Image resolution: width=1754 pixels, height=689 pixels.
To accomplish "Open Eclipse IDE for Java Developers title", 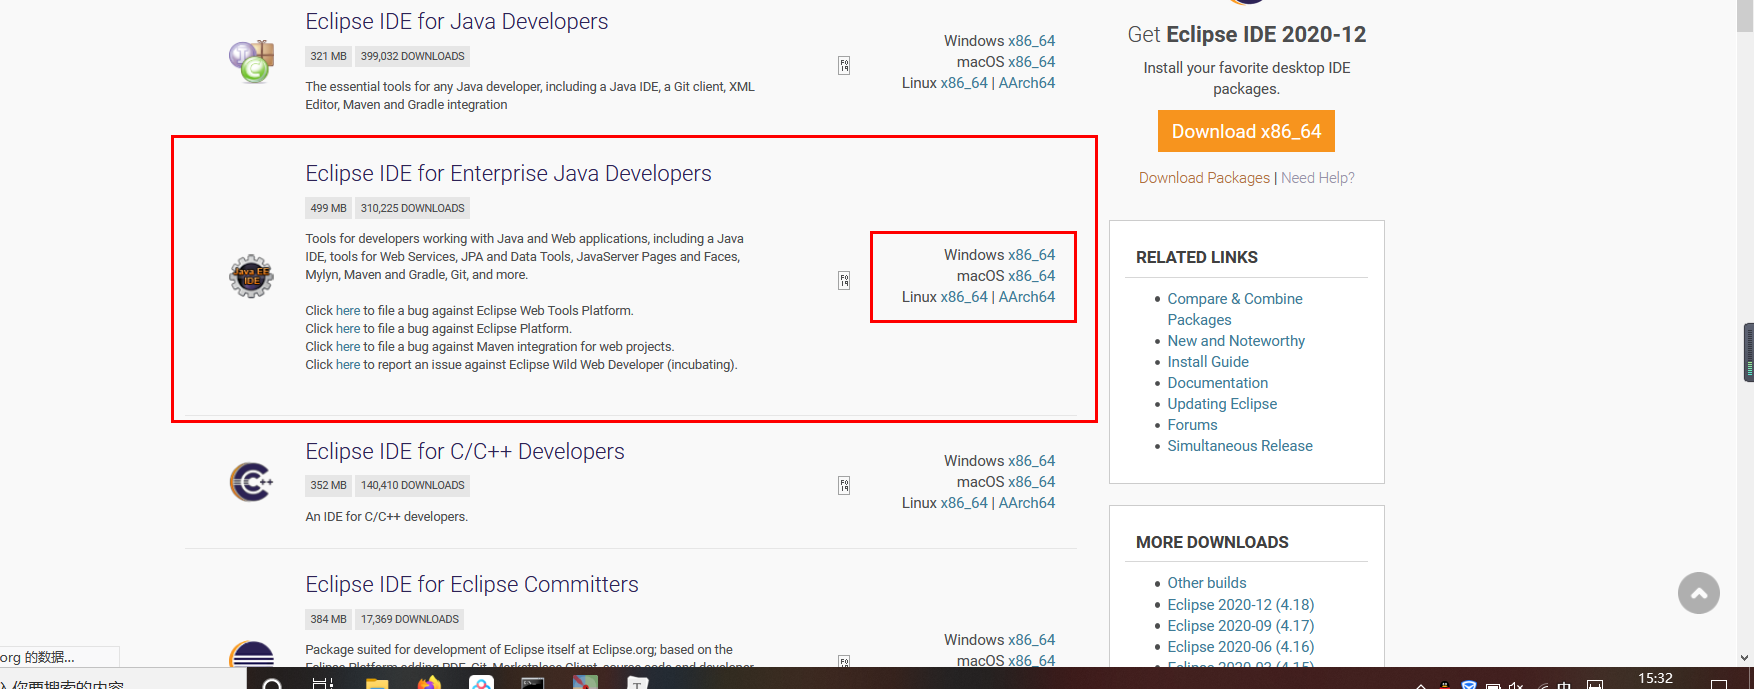I will [x=456, y=21].
